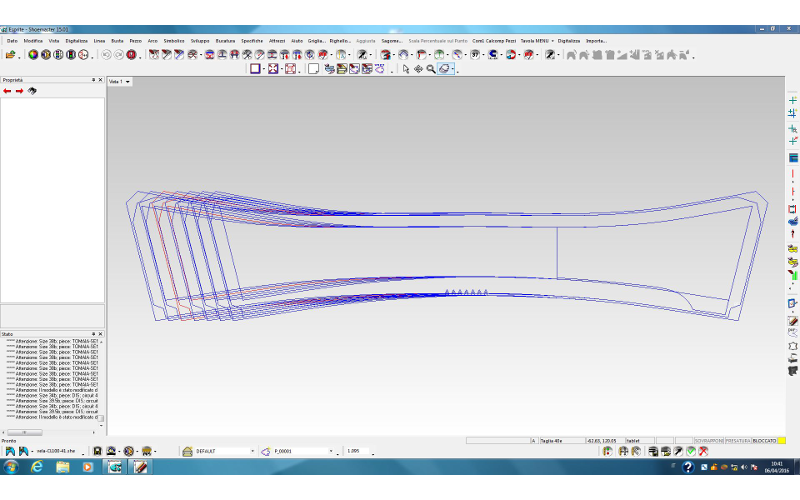Image resolution: width=800 pixels, height=500 pixels.
Task: Pin the Proprietà panel
Action: point(93,80)
